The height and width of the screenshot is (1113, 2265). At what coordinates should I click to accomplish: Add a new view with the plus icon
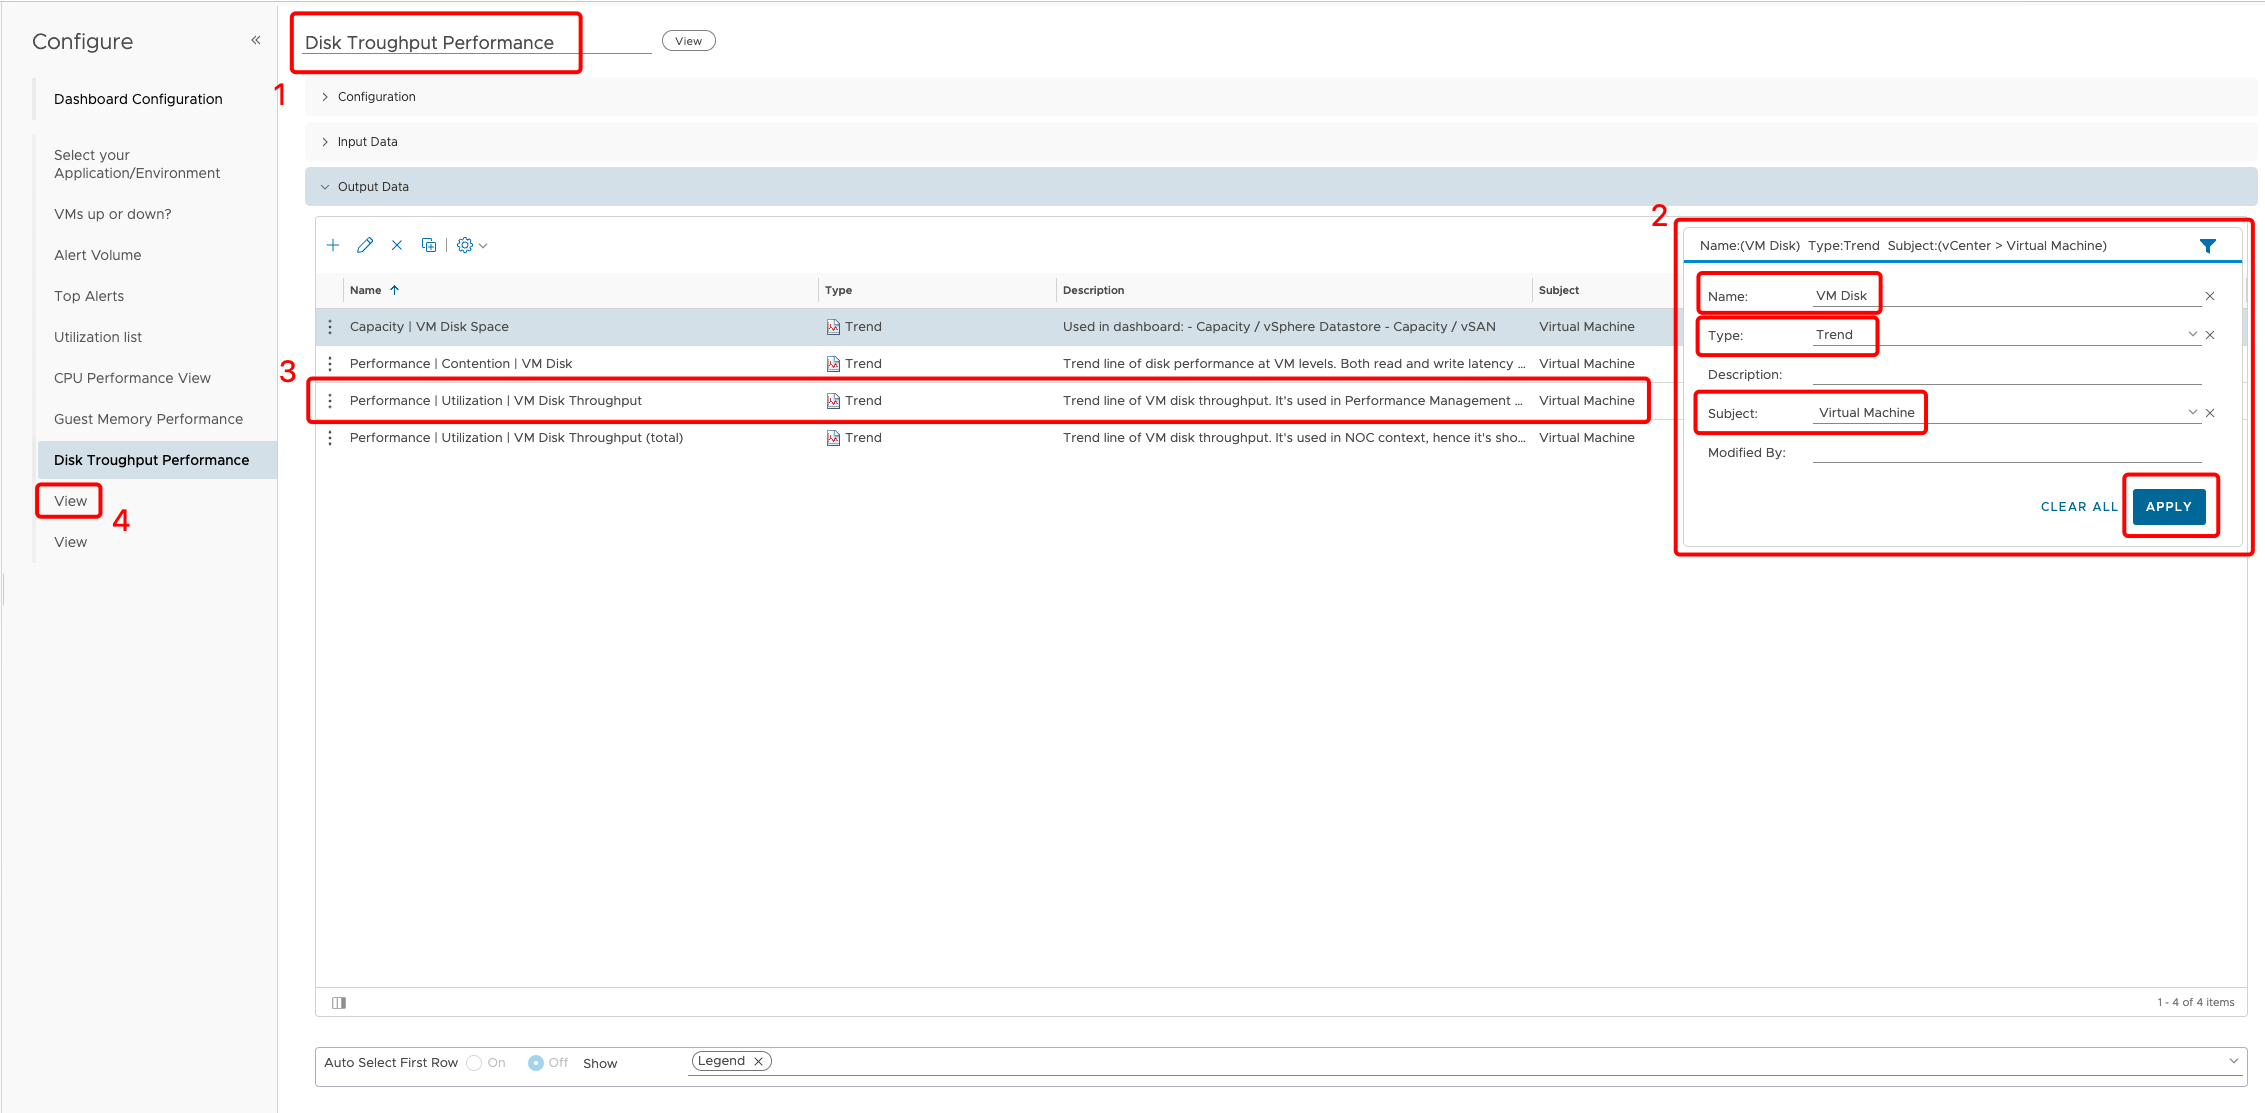pos(333,244)
